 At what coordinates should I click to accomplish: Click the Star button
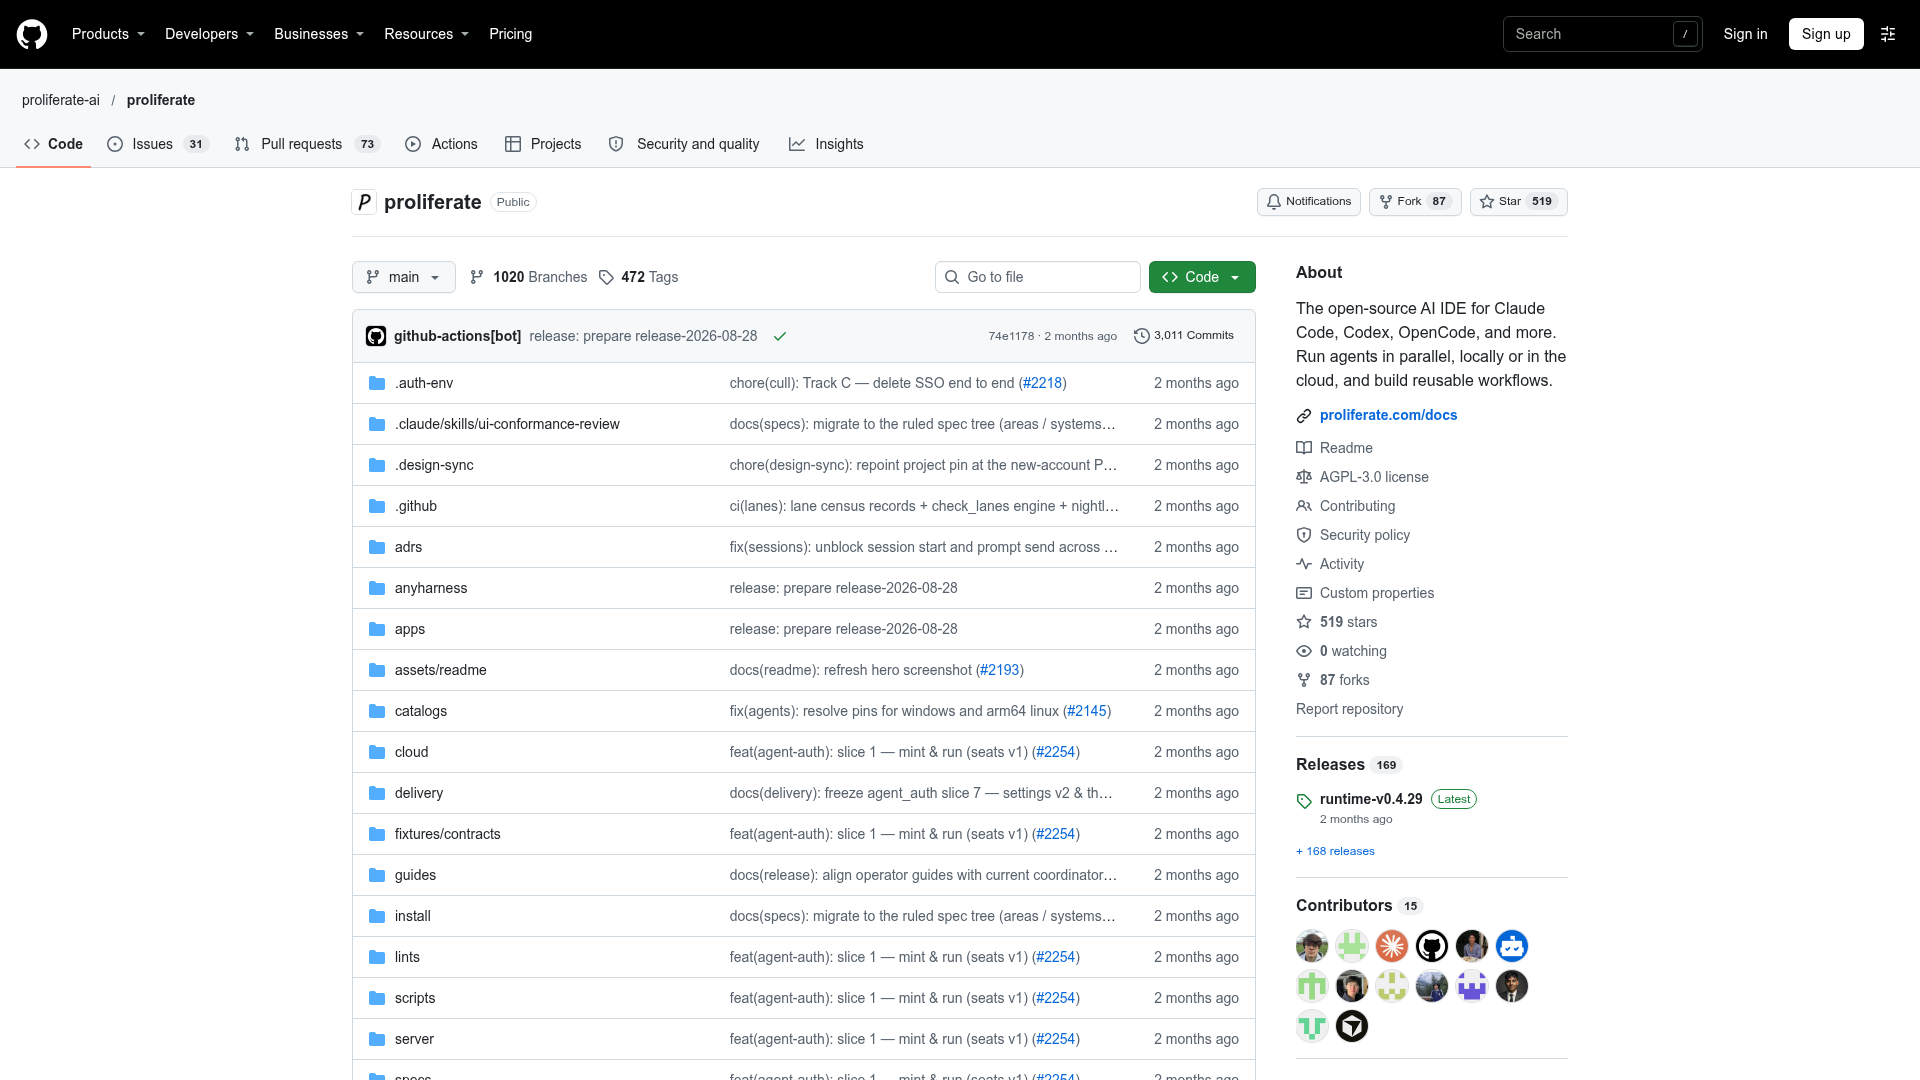coord(1518,202)
